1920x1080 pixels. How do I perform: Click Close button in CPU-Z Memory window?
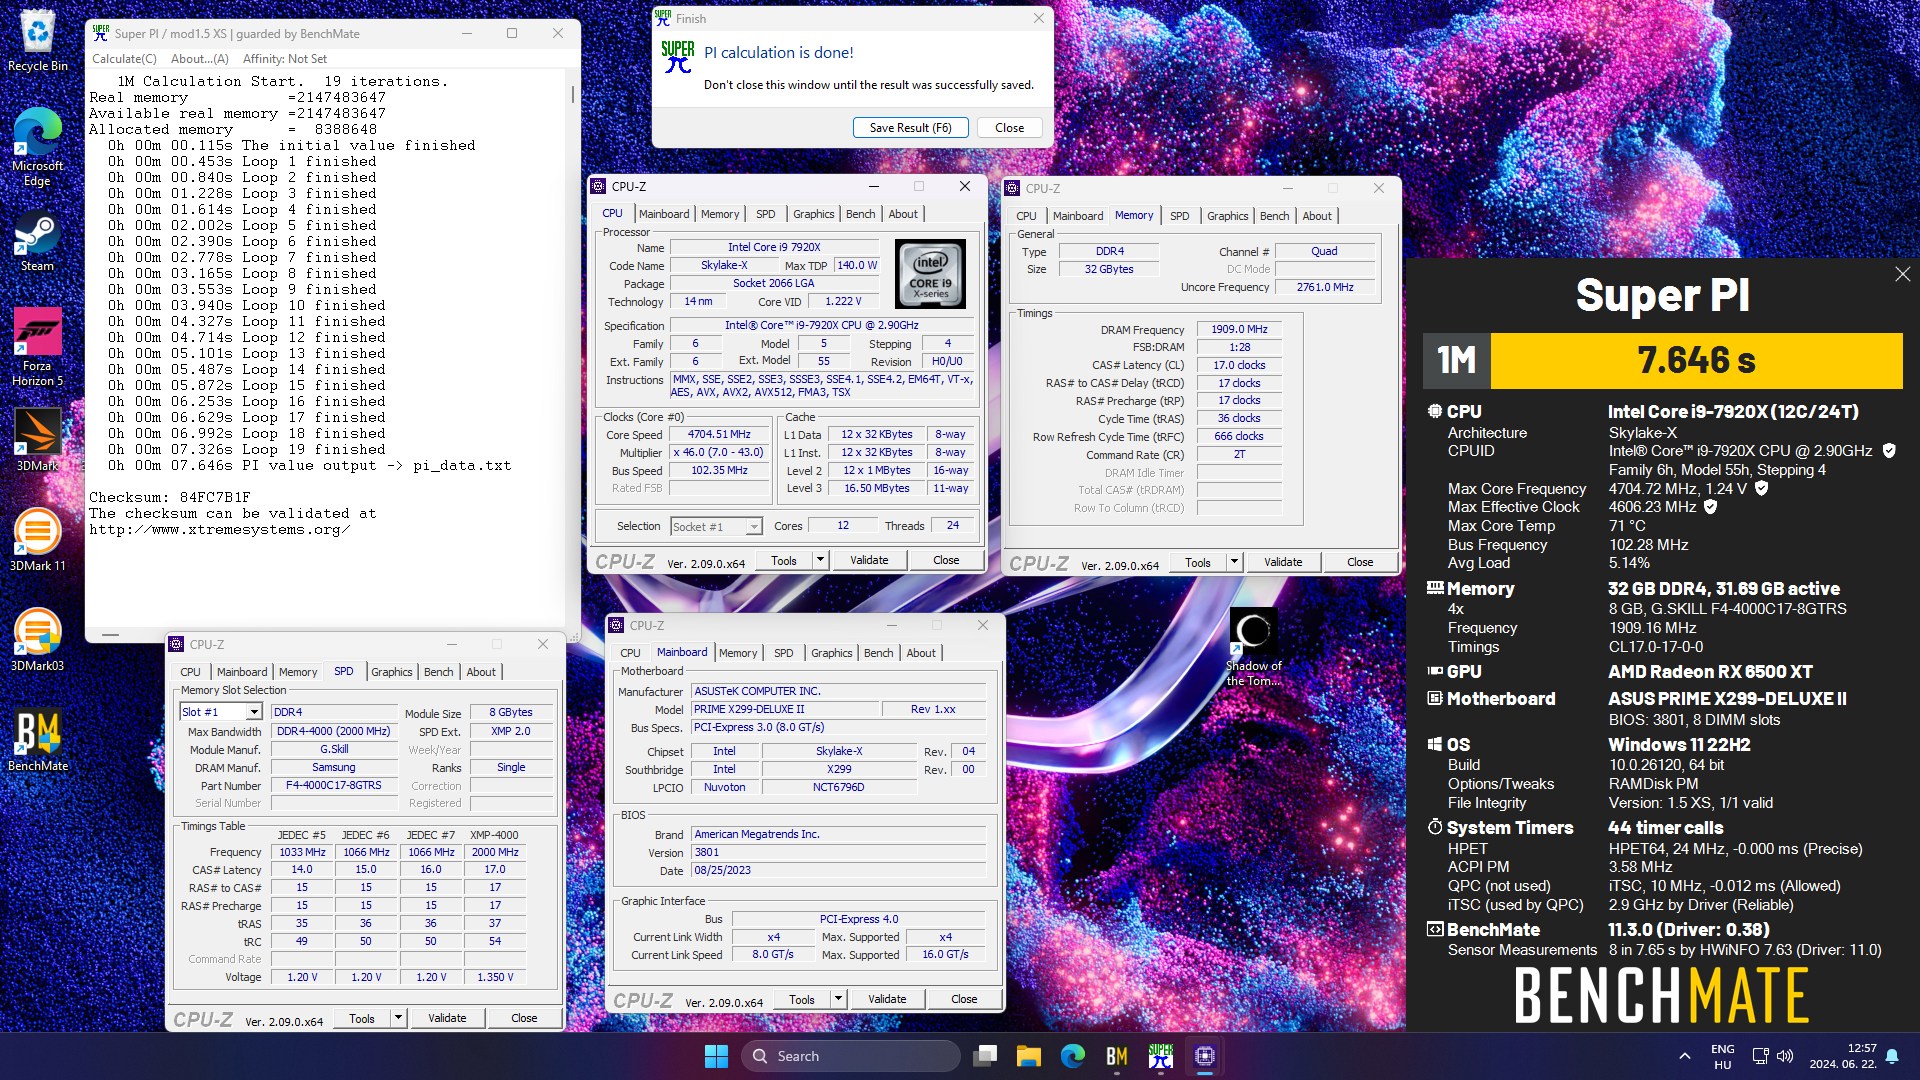pos(1360,562)
